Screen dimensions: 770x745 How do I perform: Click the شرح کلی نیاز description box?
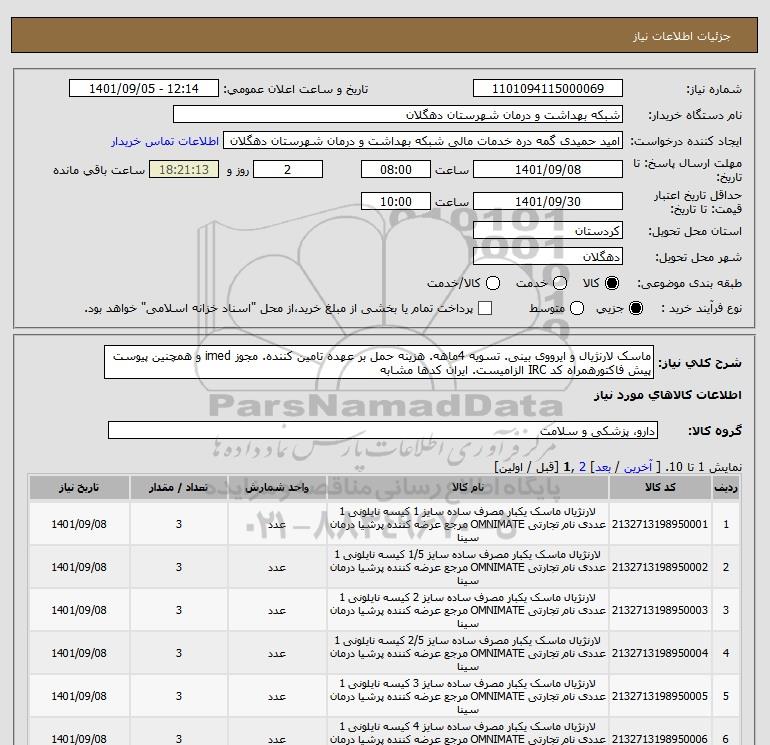tap(379, 362)
